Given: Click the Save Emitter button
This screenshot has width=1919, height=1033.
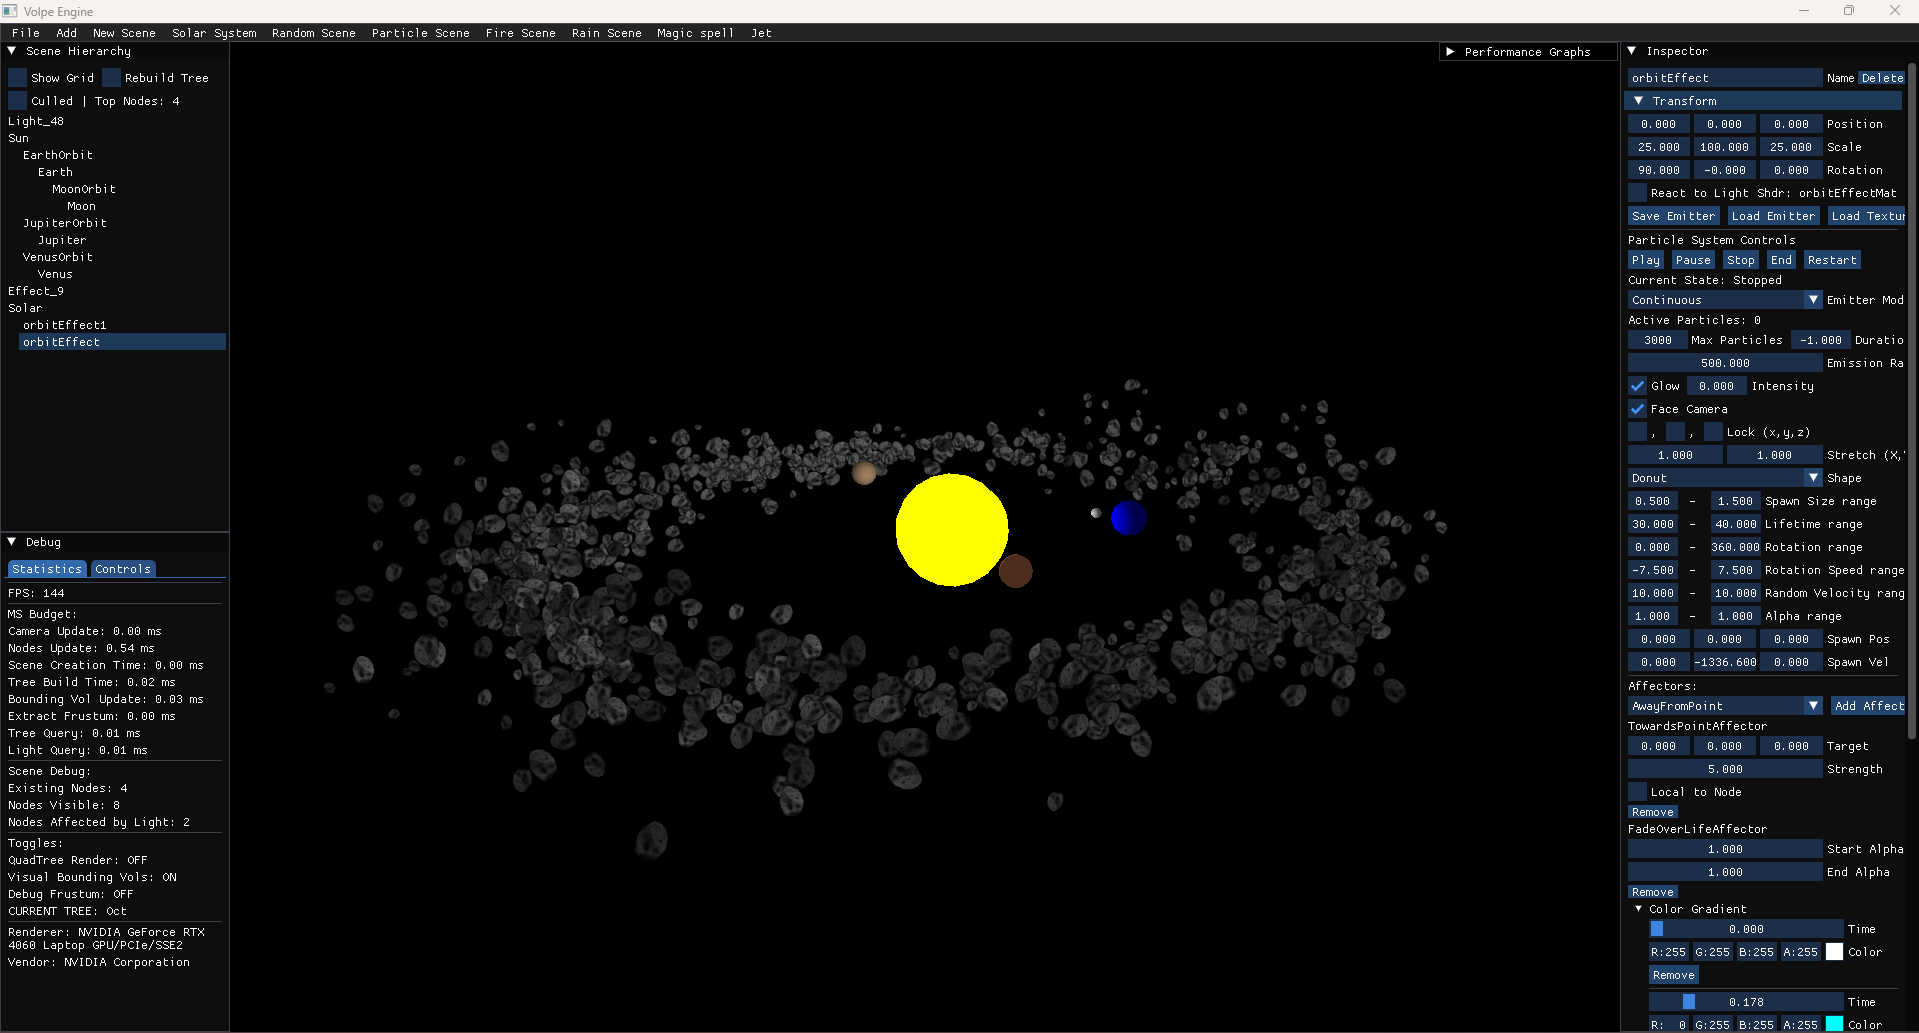Looking at the screenshot, I should click(x=1673, y=215).
